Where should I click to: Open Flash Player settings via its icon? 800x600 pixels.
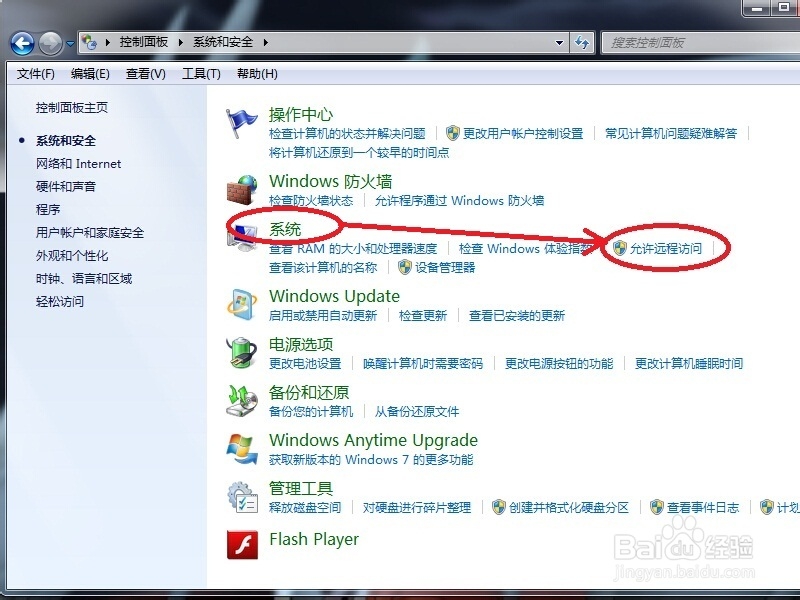tap(241, 541)
